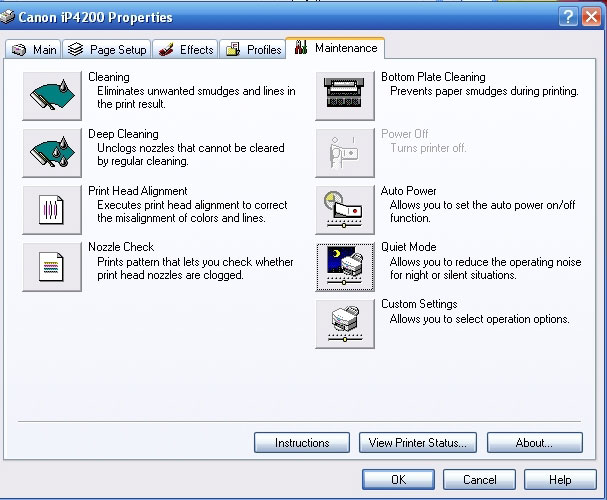Click the 'Custom Settings' label
Viewport: 607px width, 500px height.
(x=419, y=304)
